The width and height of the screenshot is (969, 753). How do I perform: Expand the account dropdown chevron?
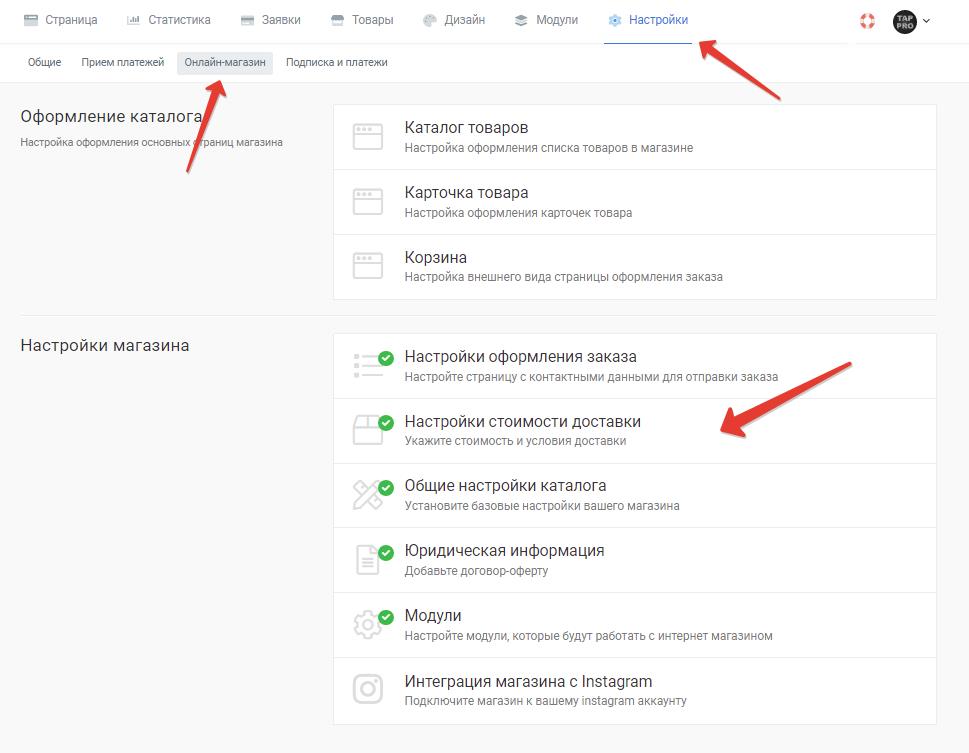(926, 21)
